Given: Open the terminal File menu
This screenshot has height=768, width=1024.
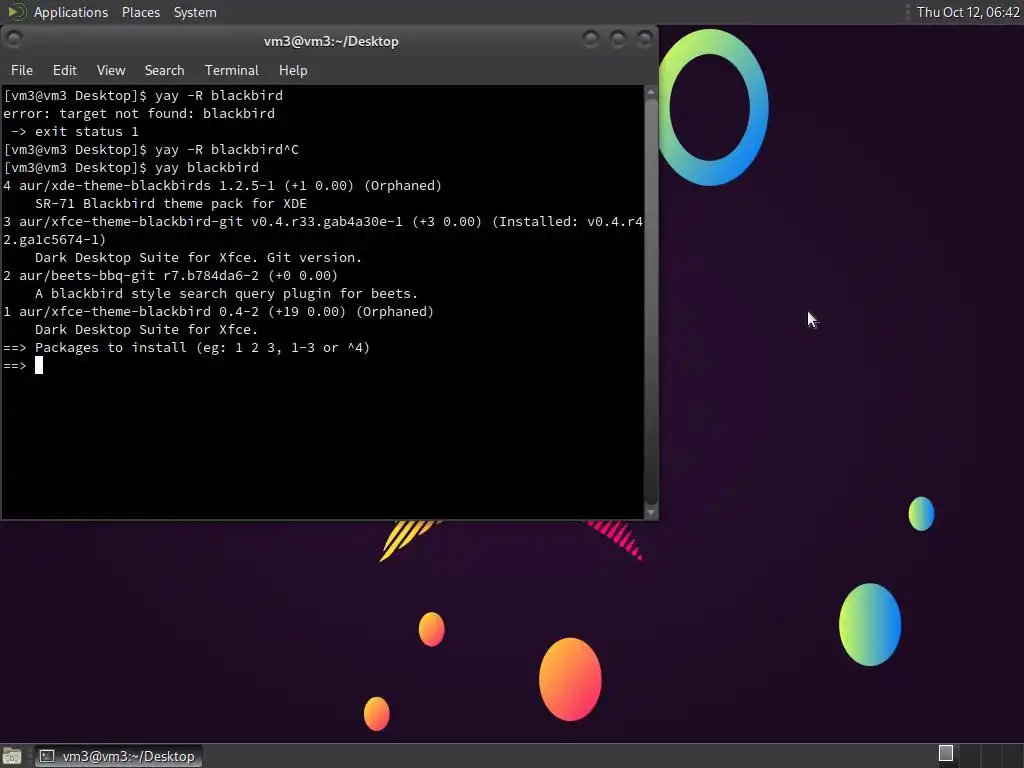Looking at the screenshot, I should pos(22,70).
